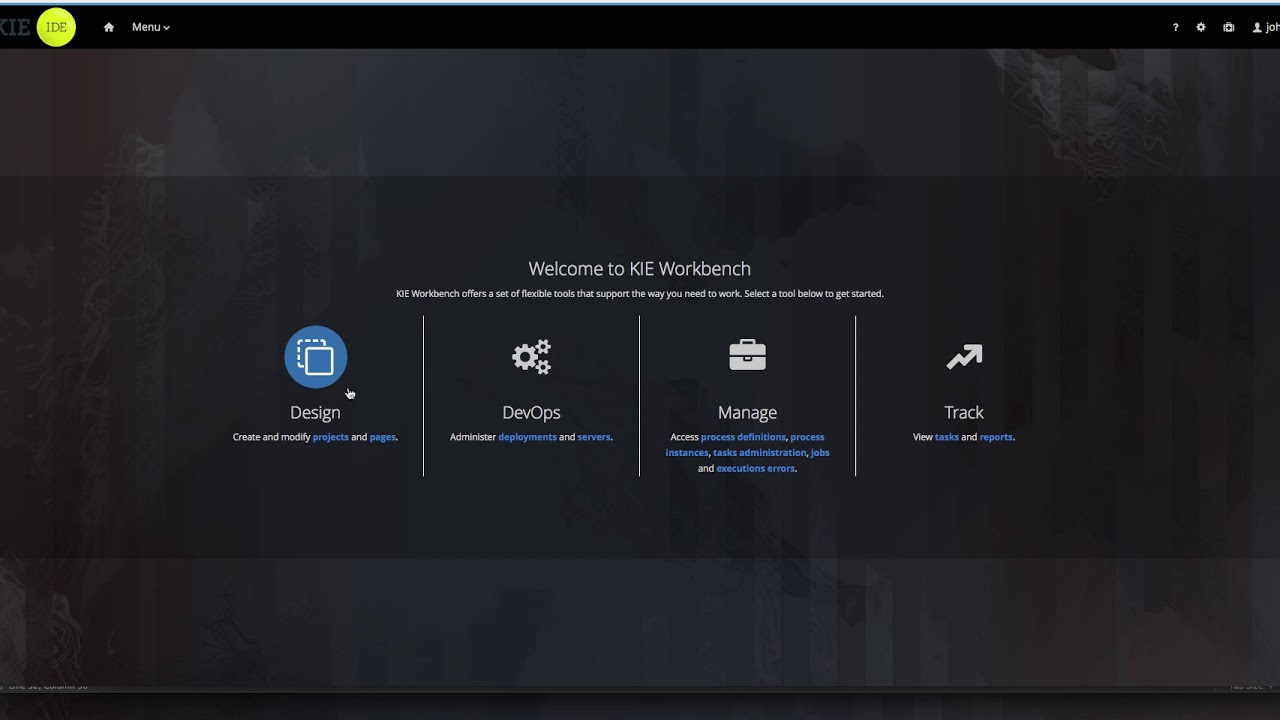Open the user account menu
Viewport: 1280px width, 720px height.
pos(1266,27)
